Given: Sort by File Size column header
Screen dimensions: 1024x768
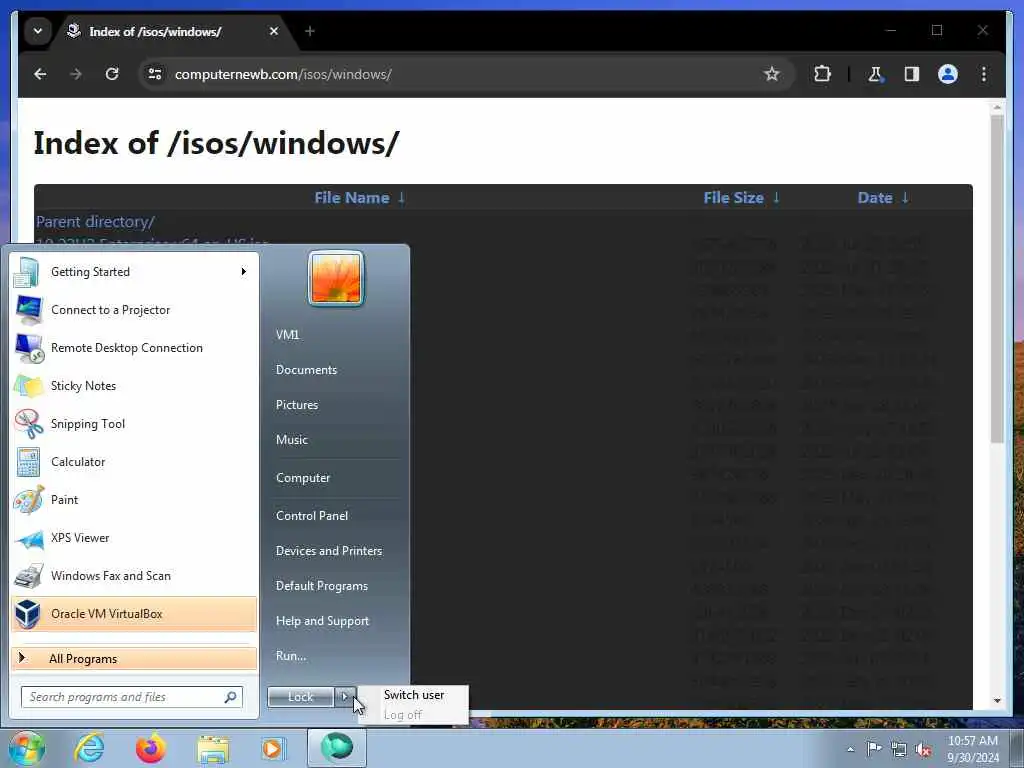Looking at the screenshot, I should [741, 198].
